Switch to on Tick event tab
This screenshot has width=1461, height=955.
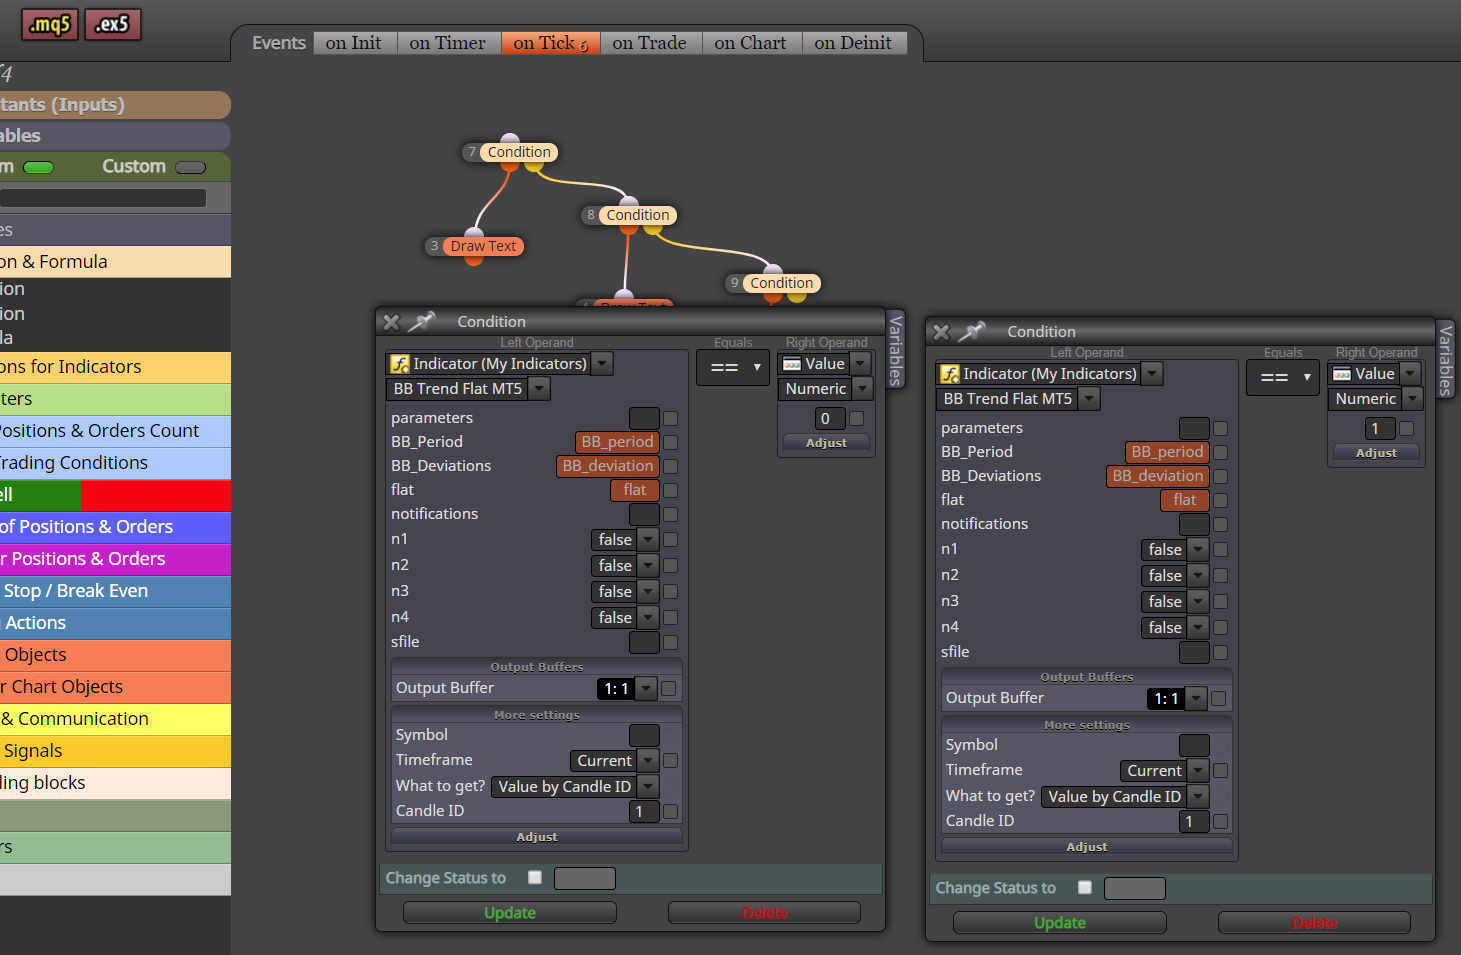tap(550, 43)
